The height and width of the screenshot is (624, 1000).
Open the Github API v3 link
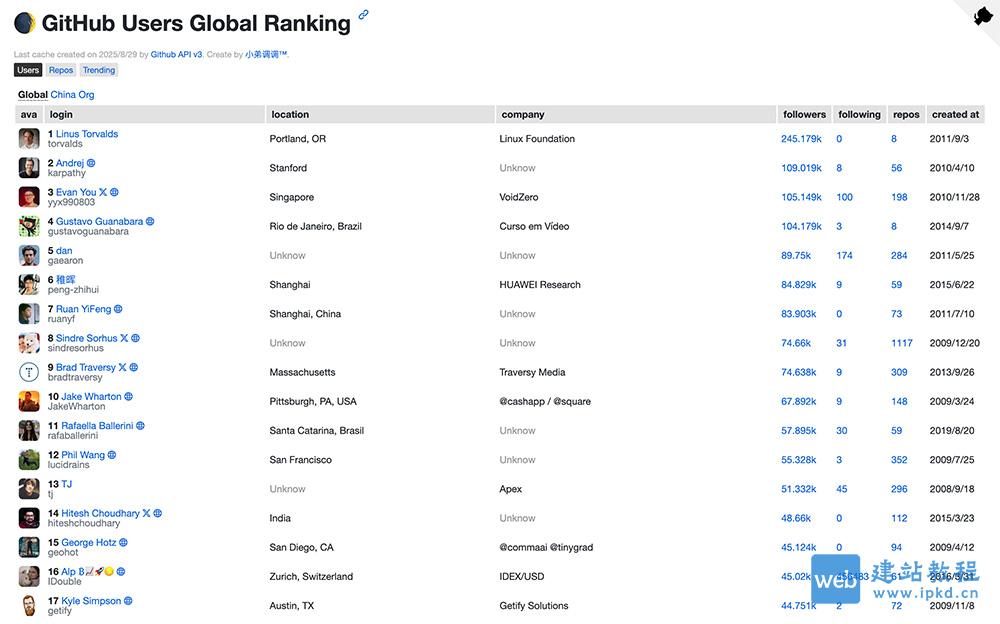point(176,54)
